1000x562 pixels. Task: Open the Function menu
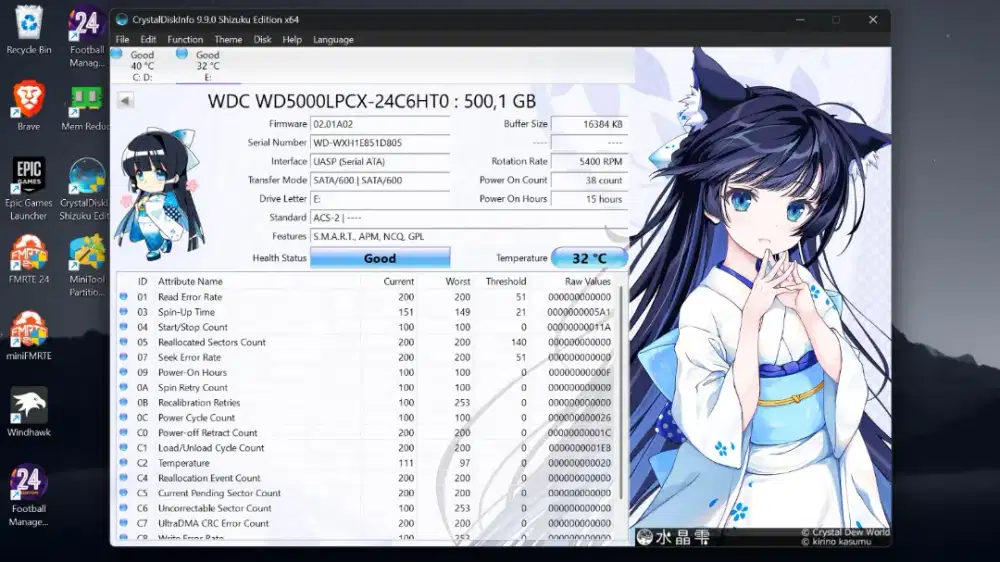point(185,40)
